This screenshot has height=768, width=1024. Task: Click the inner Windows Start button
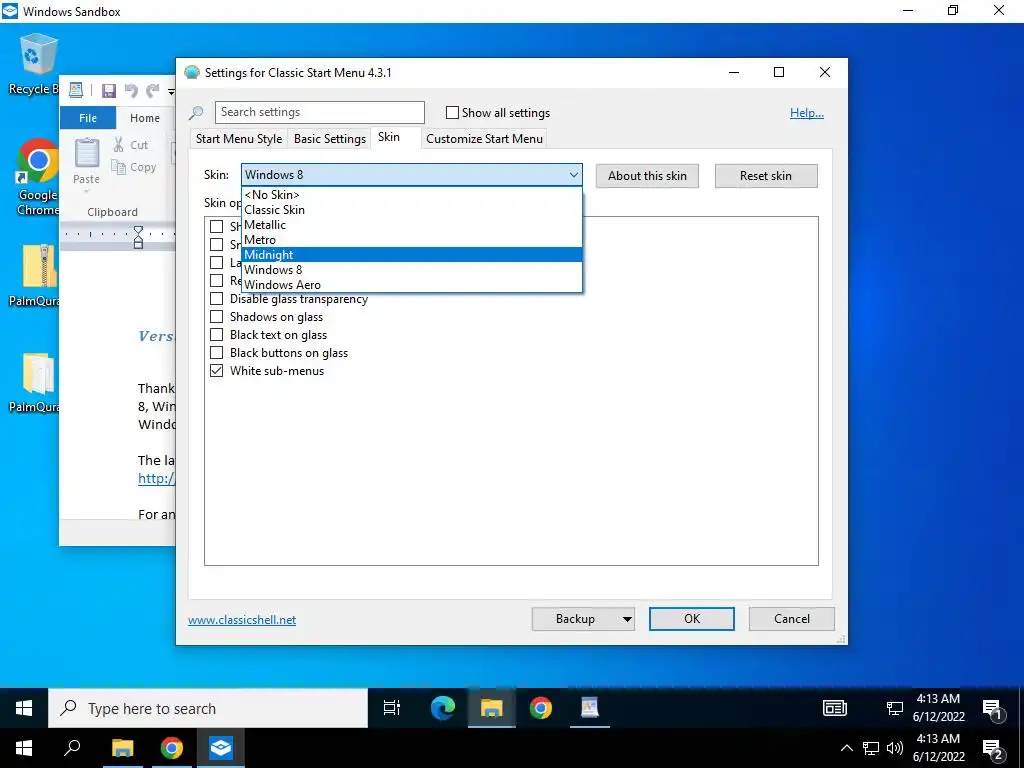pos(24,708)
